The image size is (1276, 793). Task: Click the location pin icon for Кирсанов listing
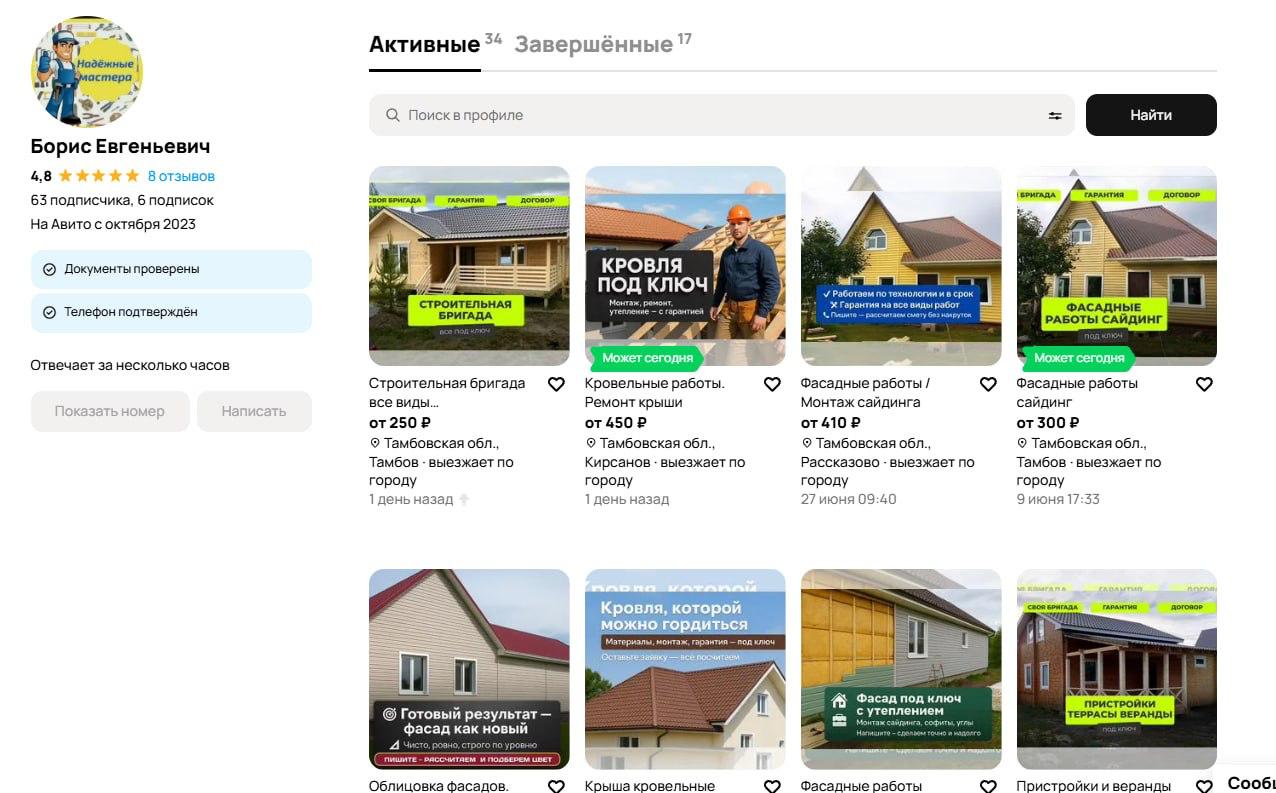[590, 443]
